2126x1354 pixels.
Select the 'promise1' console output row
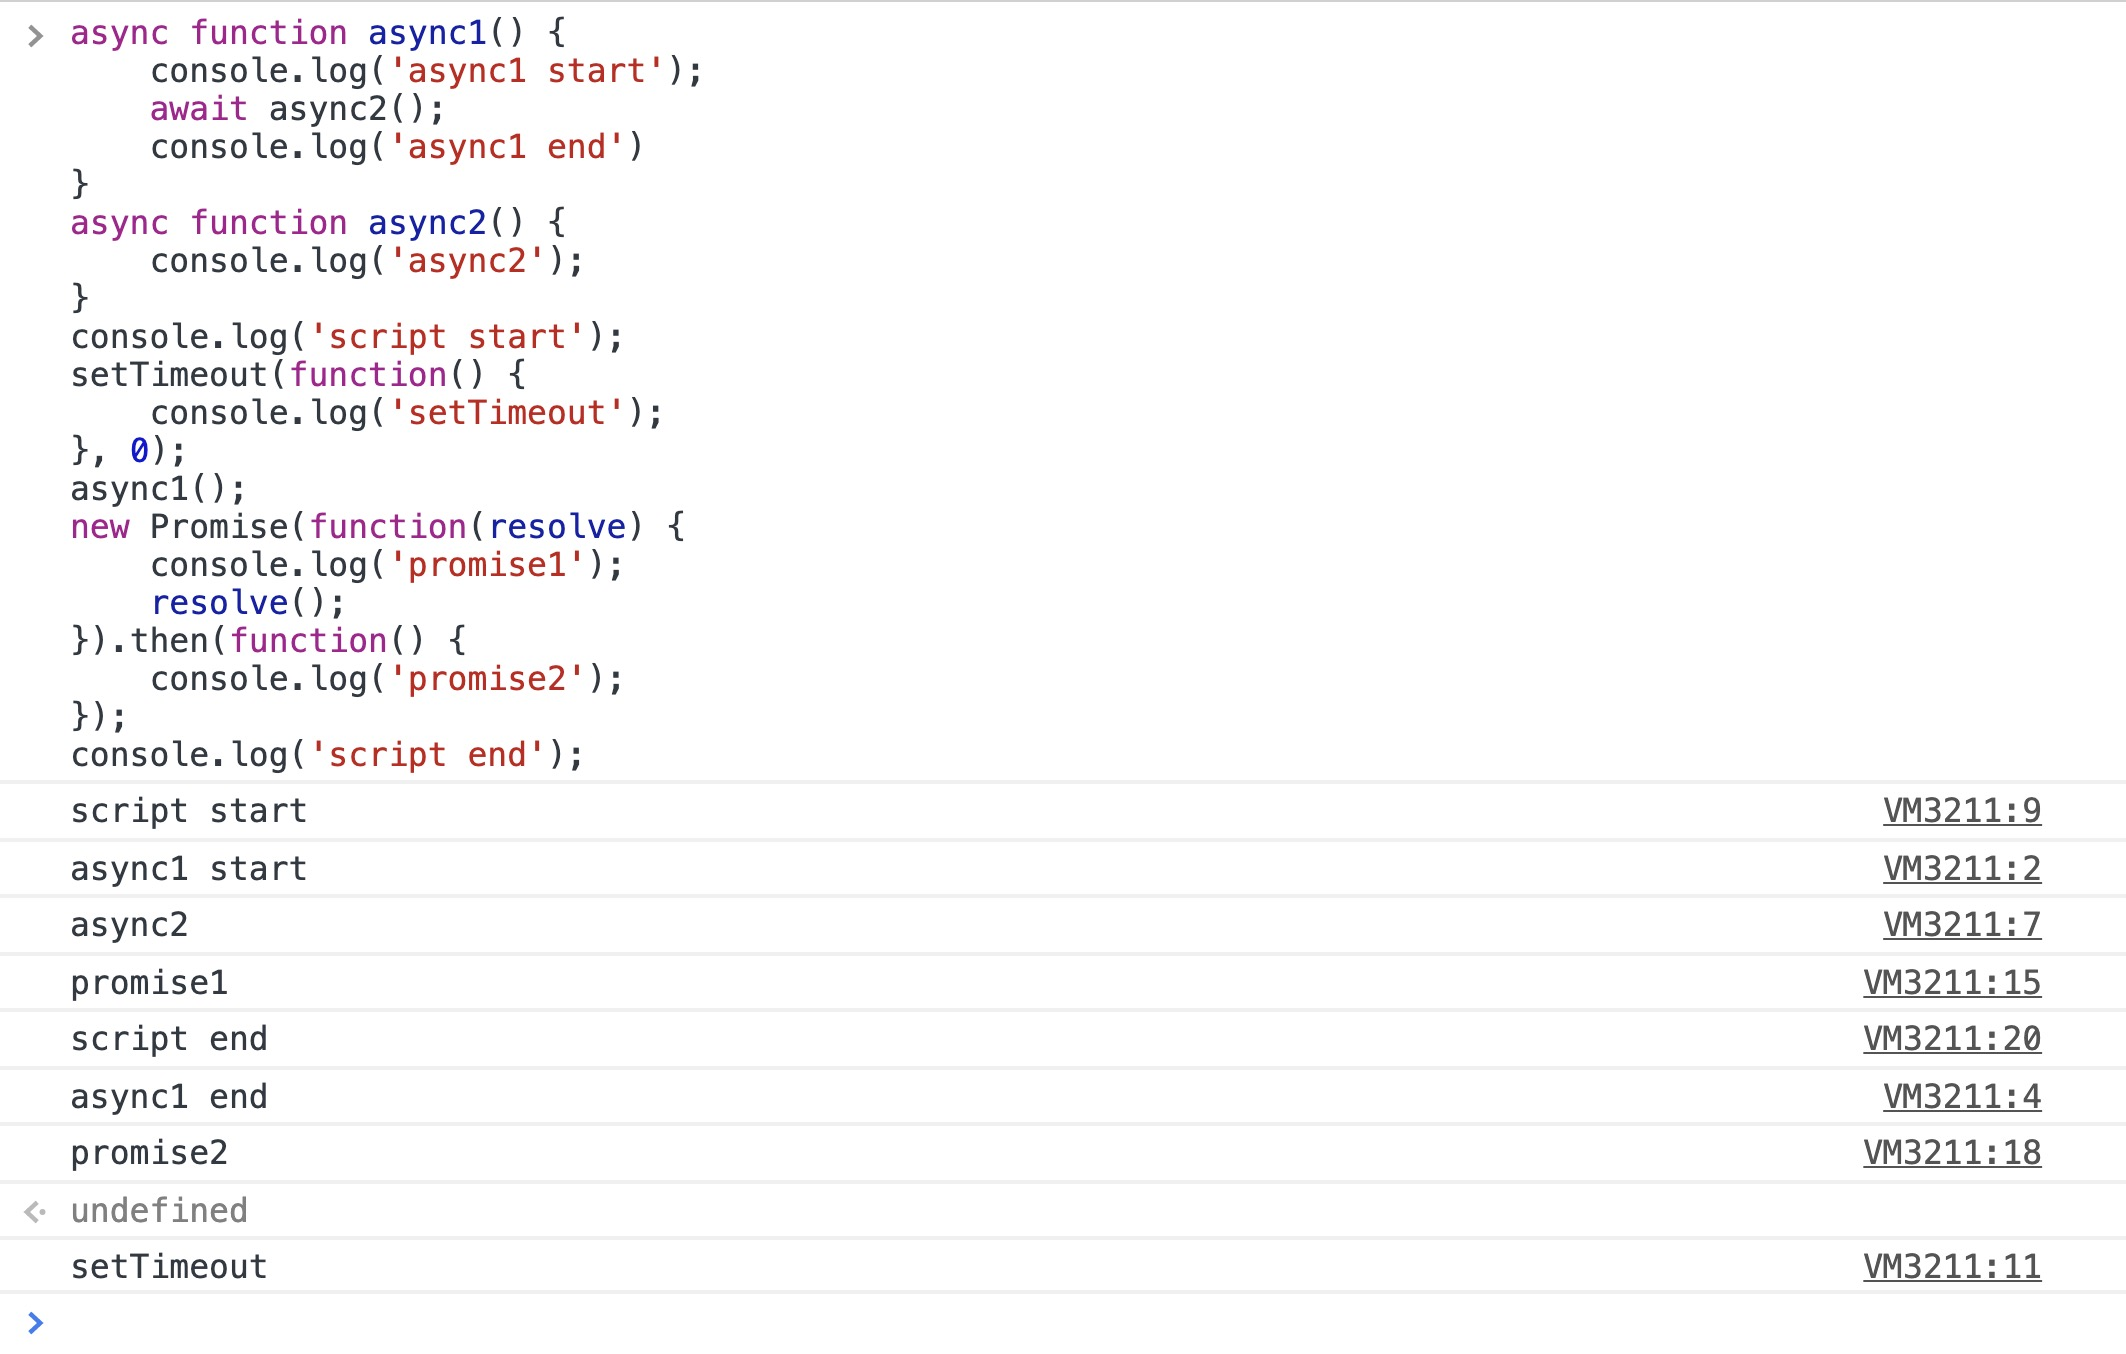pyautogui.click(x=149, y=983)
